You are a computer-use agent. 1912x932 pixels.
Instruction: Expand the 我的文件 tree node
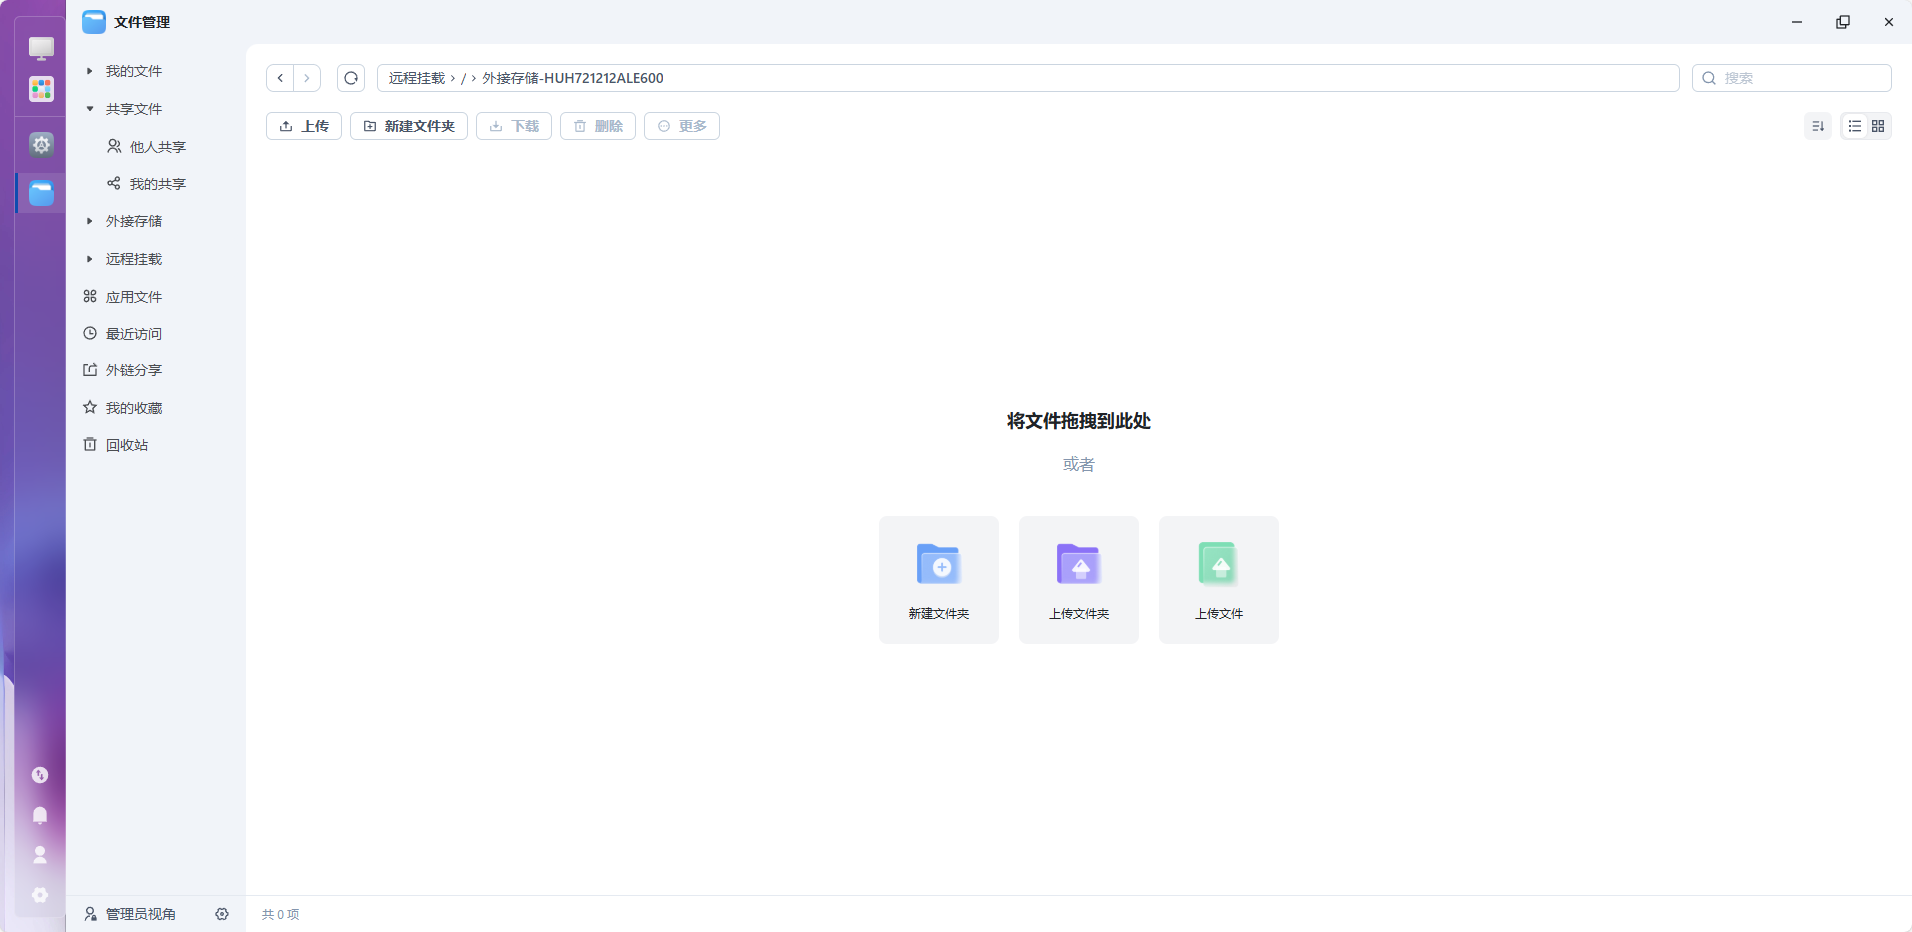click(89, 71)
